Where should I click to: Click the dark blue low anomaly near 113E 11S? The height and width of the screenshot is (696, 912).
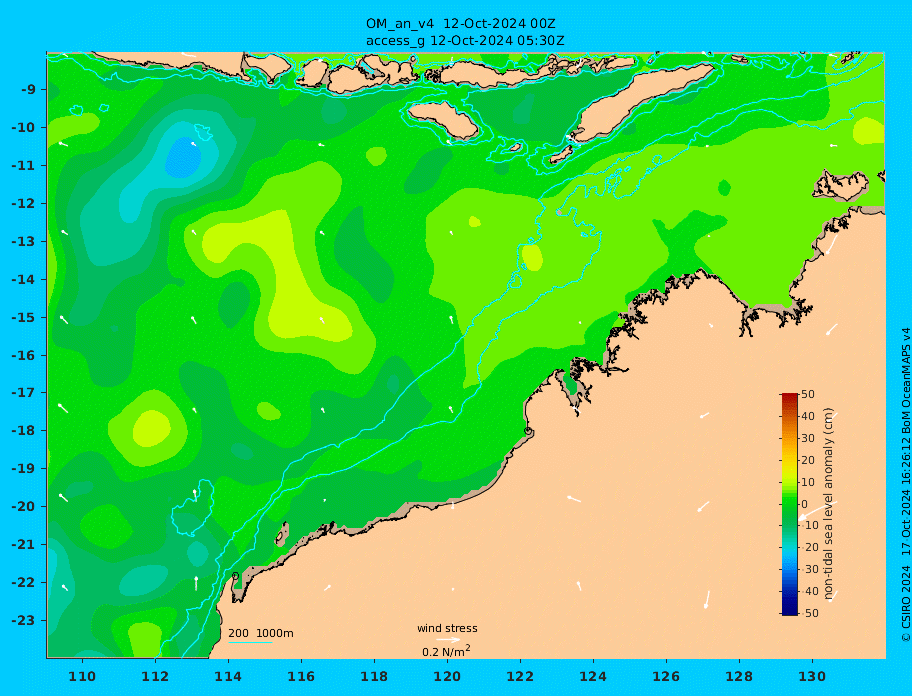[183, 158]
